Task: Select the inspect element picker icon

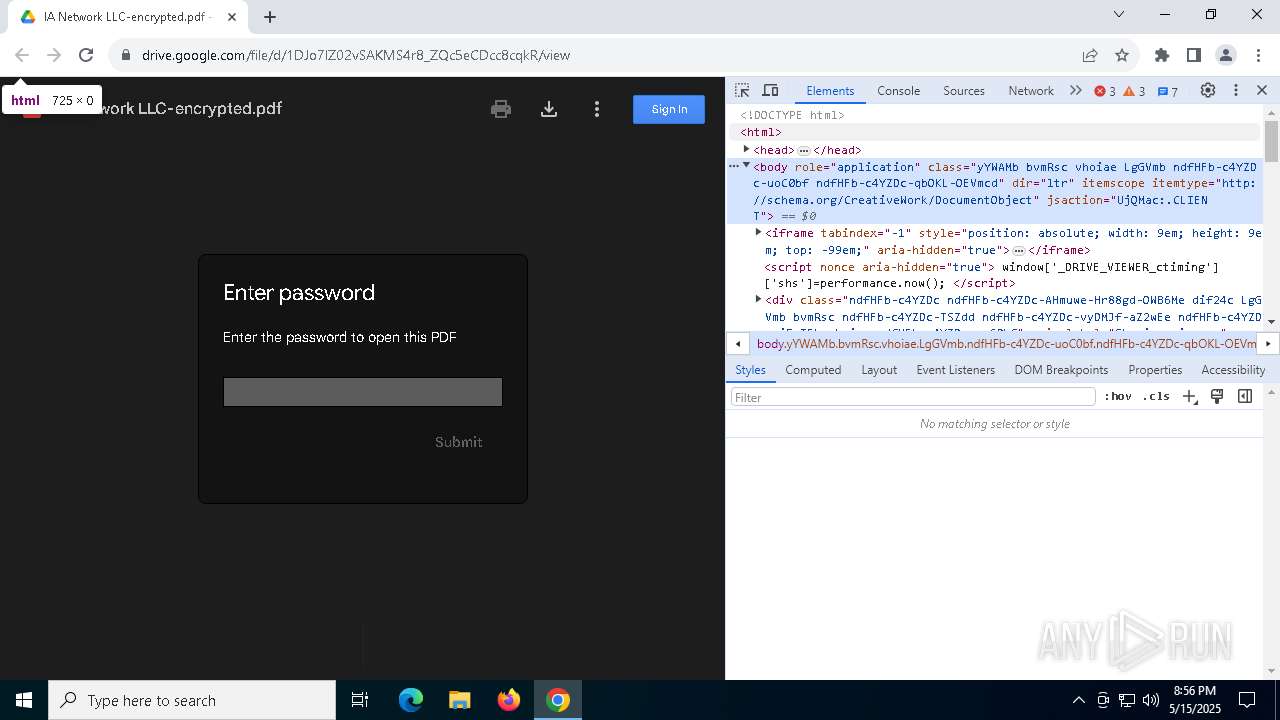Action: (x=742, y=90)
